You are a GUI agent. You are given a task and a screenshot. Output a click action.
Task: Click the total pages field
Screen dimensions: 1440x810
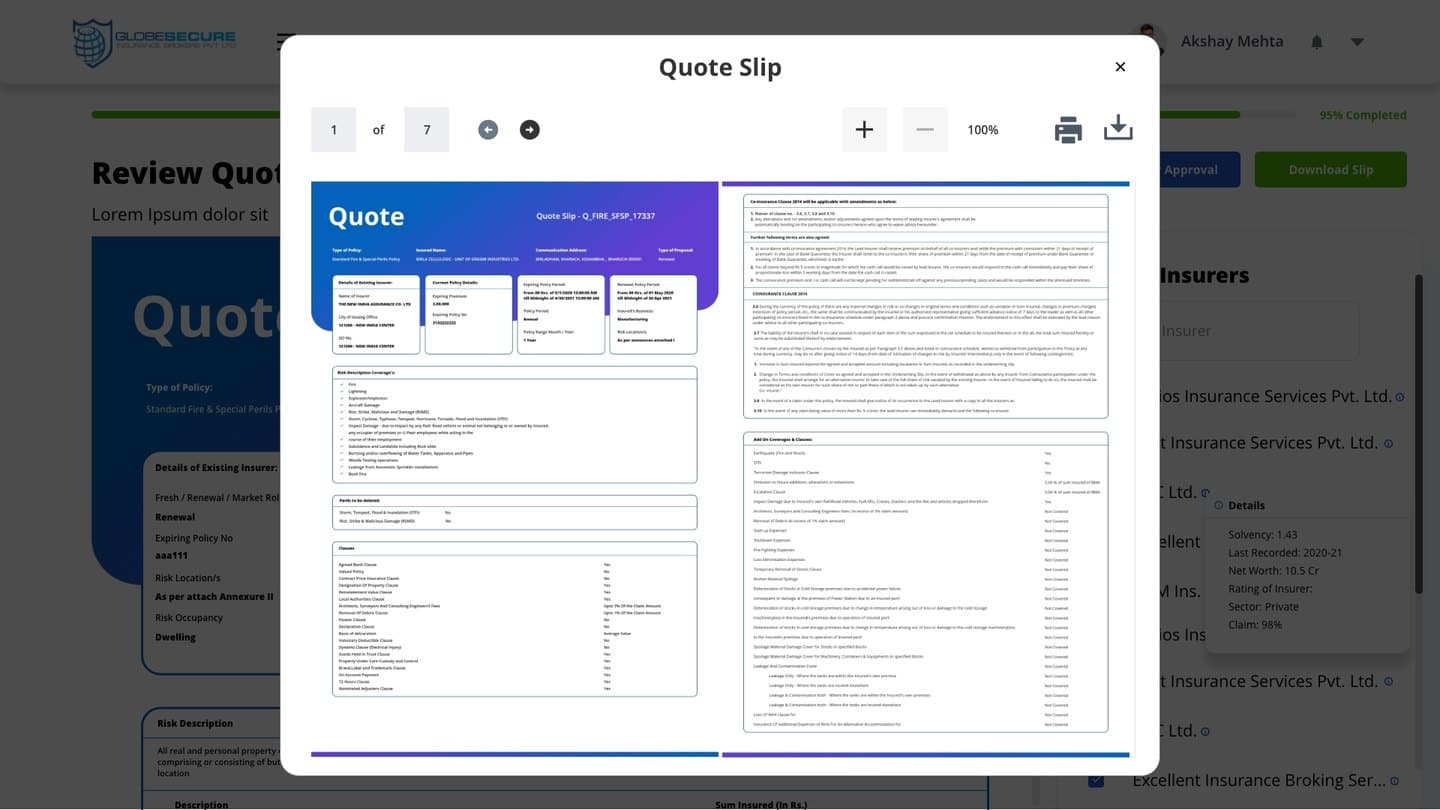click(427, 130)
